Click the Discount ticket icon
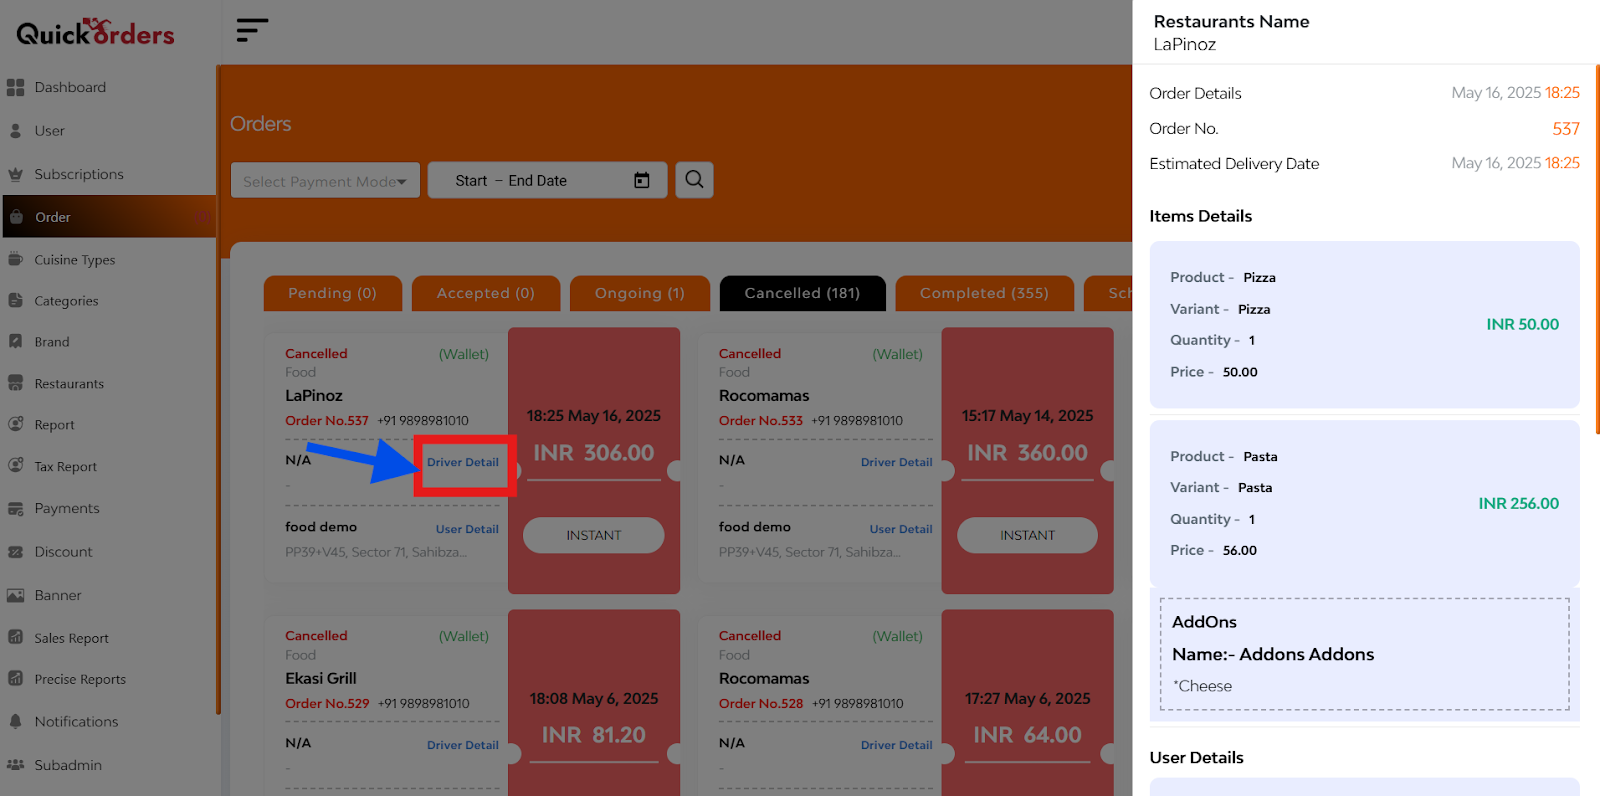This screenshot has width=1600, height=796. (x=15, y=551)
